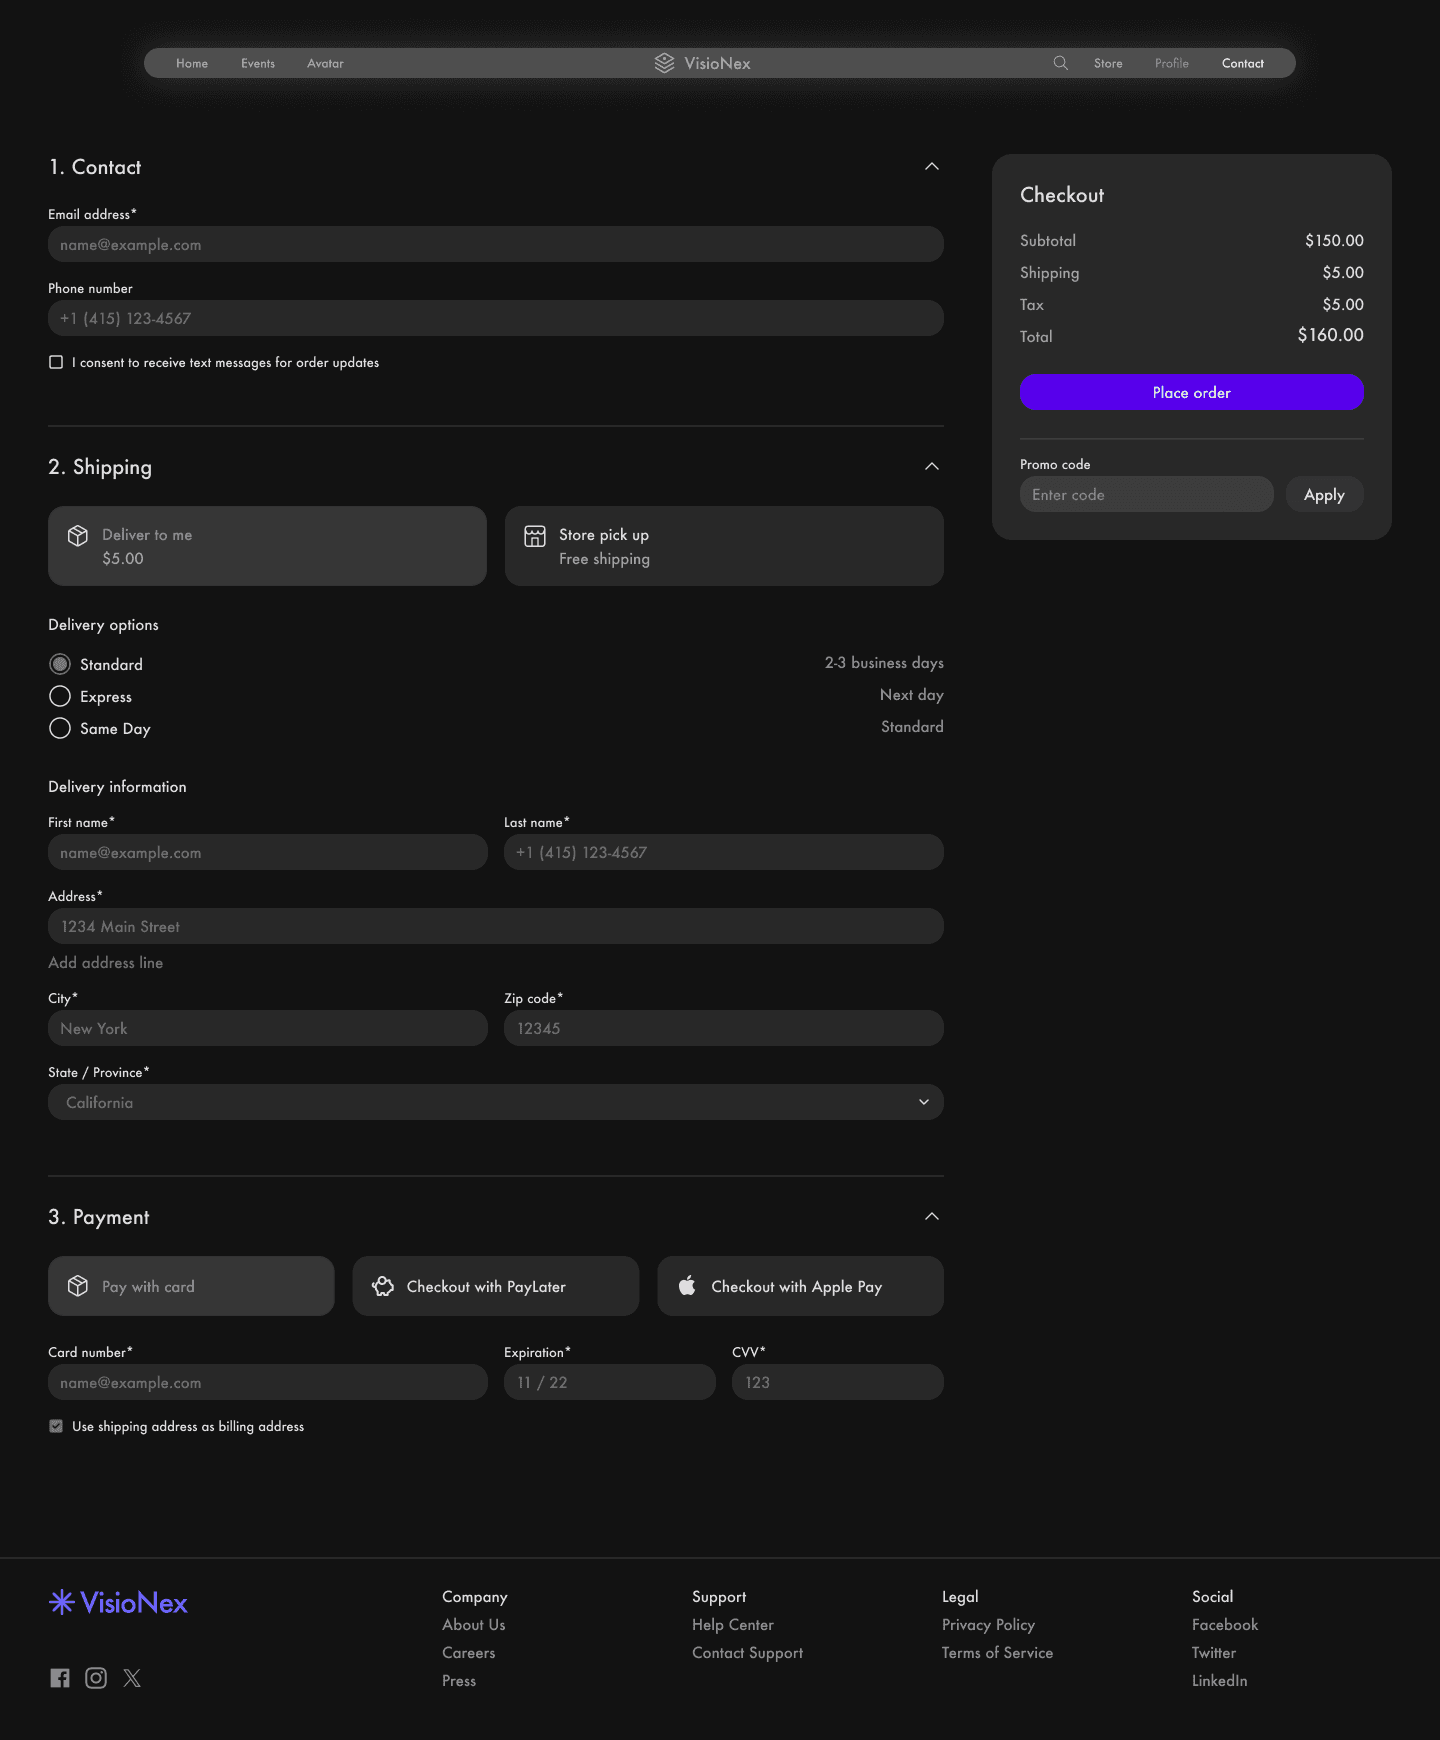Open the Instagram icon in the footer
This screenshot has width=1440, height=1740.
click(96, 1678)
